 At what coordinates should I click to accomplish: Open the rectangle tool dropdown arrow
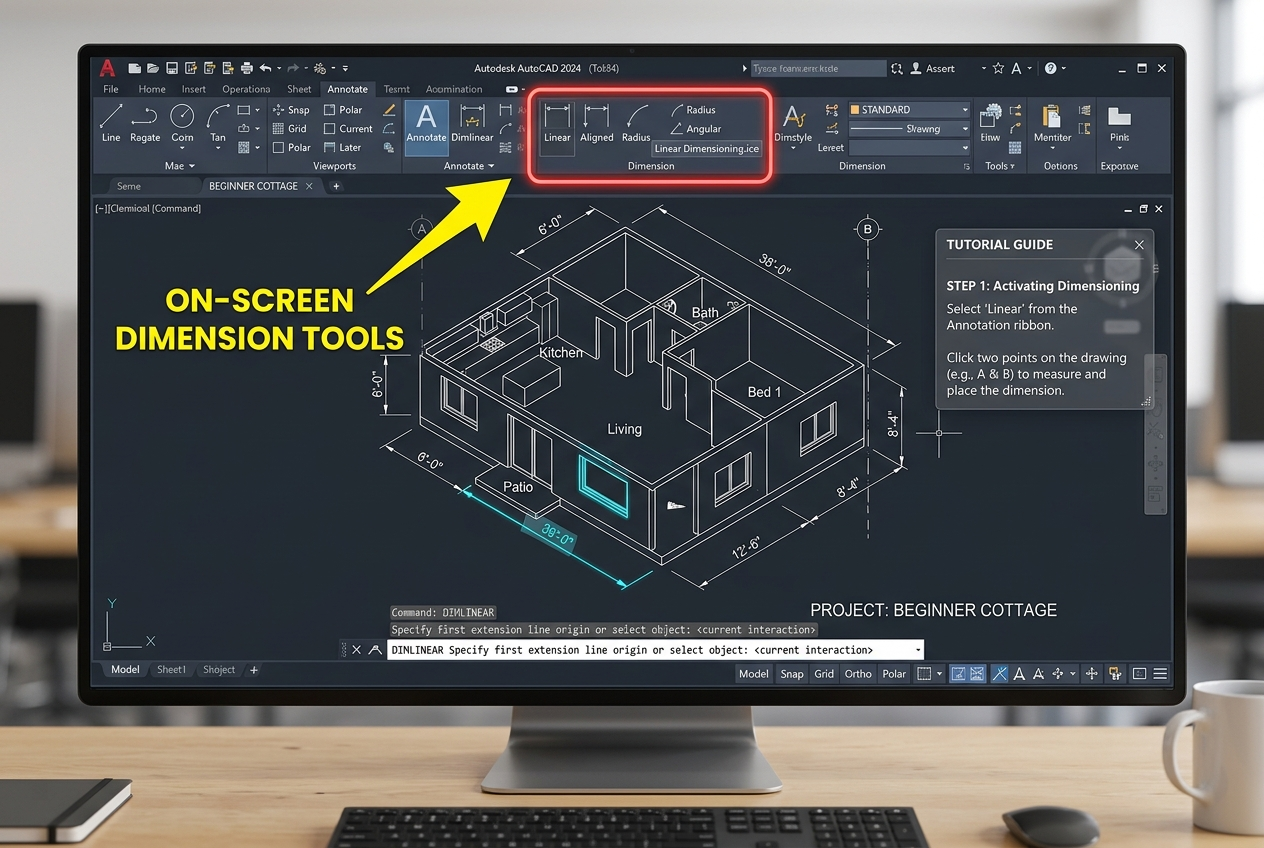[x=257, y=110]
